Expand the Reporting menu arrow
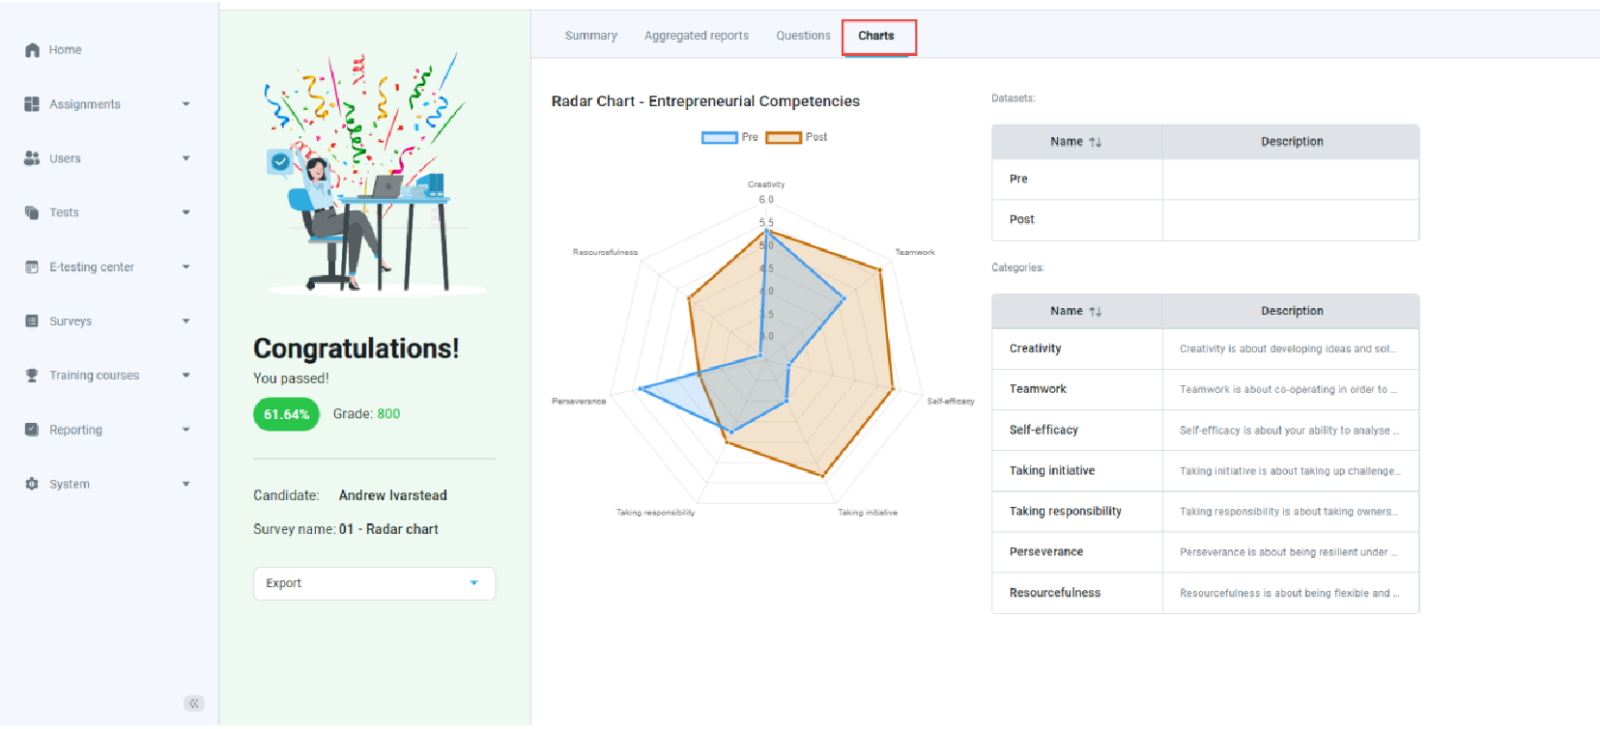 tap(186, 430)
